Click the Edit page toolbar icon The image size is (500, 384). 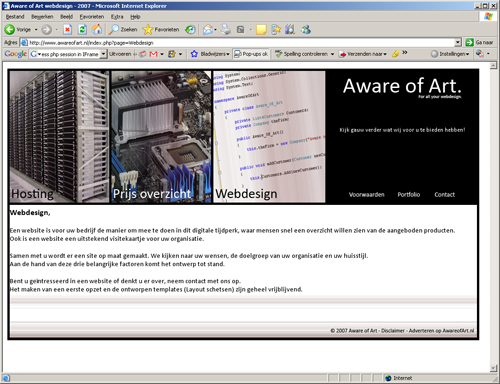241,30
